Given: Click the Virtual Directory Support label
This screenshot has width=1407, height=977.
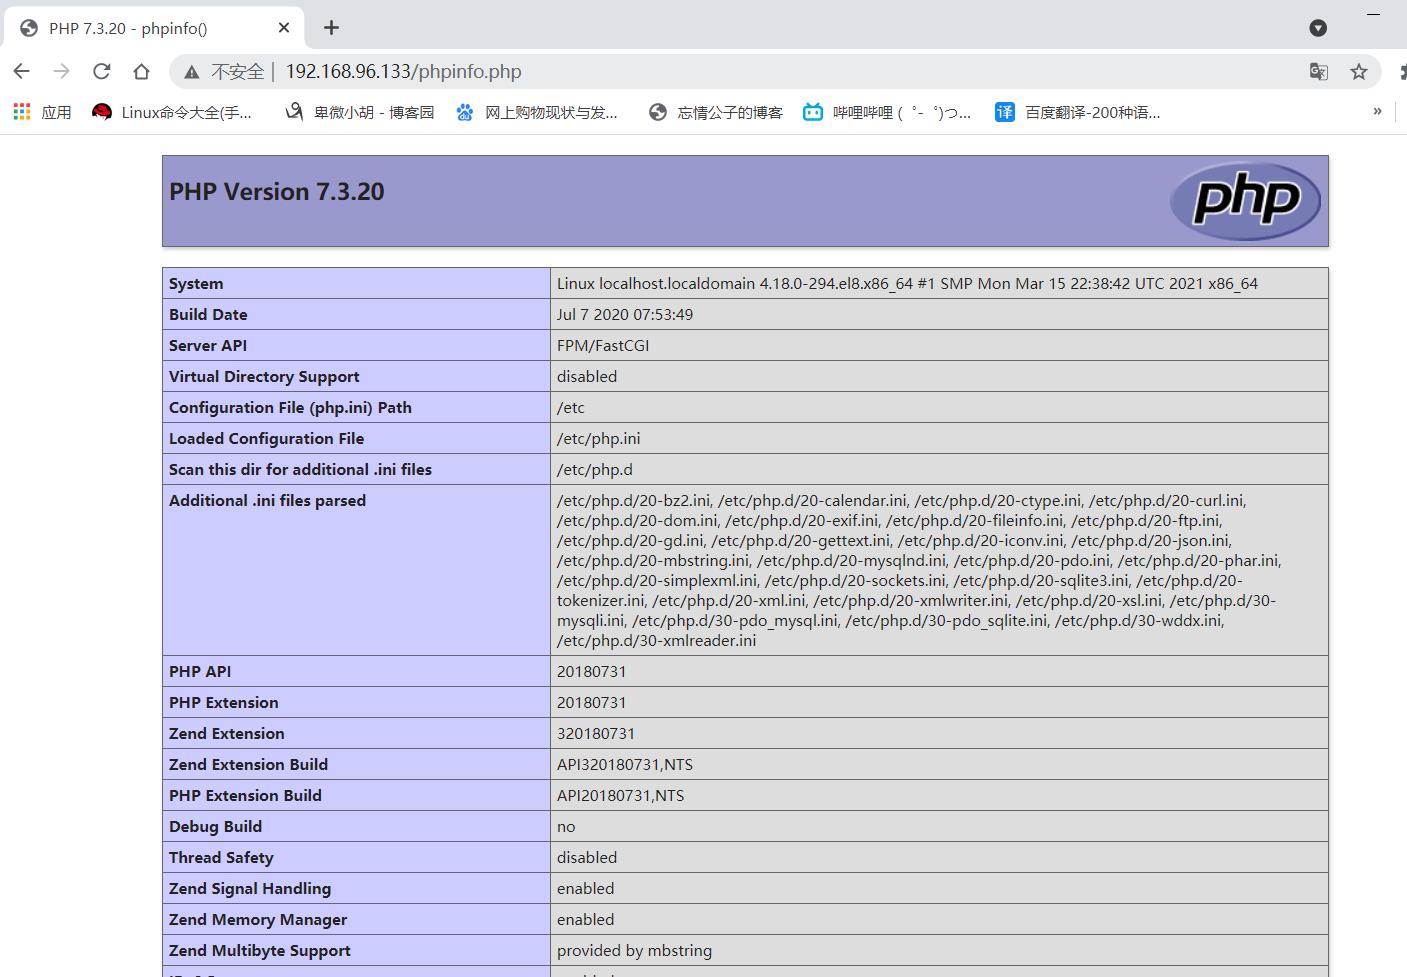Looking at the screenshot, I should point(264,376).
